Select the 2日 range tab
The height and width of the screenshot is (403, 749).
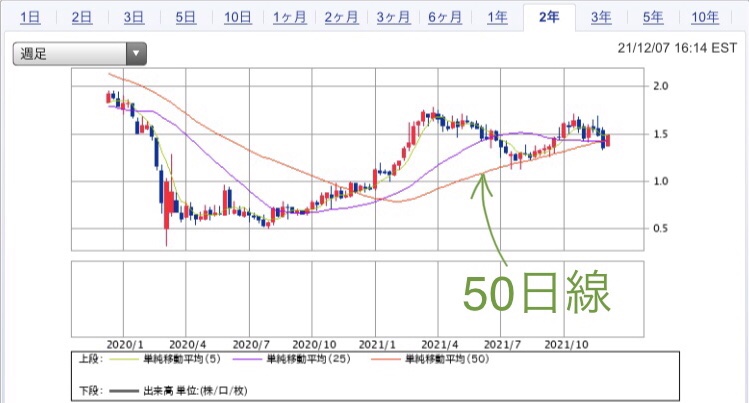coord(82,18)
